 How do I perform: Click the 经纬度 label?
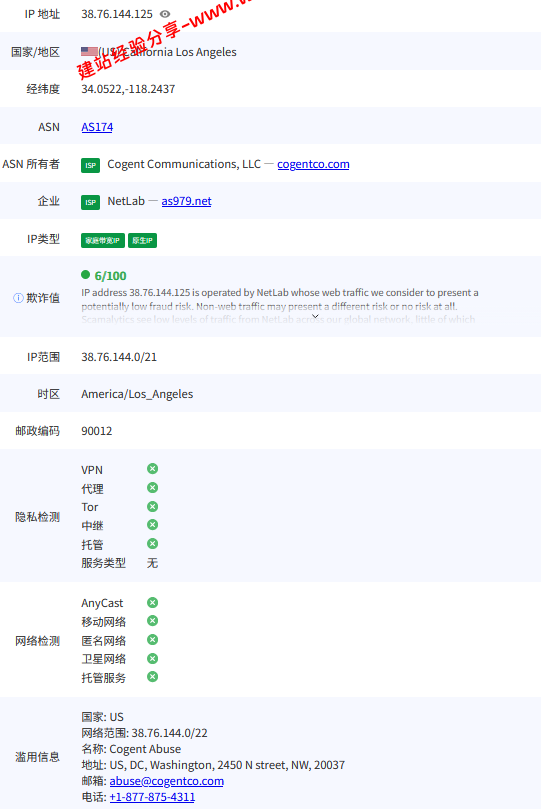tap(43, 89)
